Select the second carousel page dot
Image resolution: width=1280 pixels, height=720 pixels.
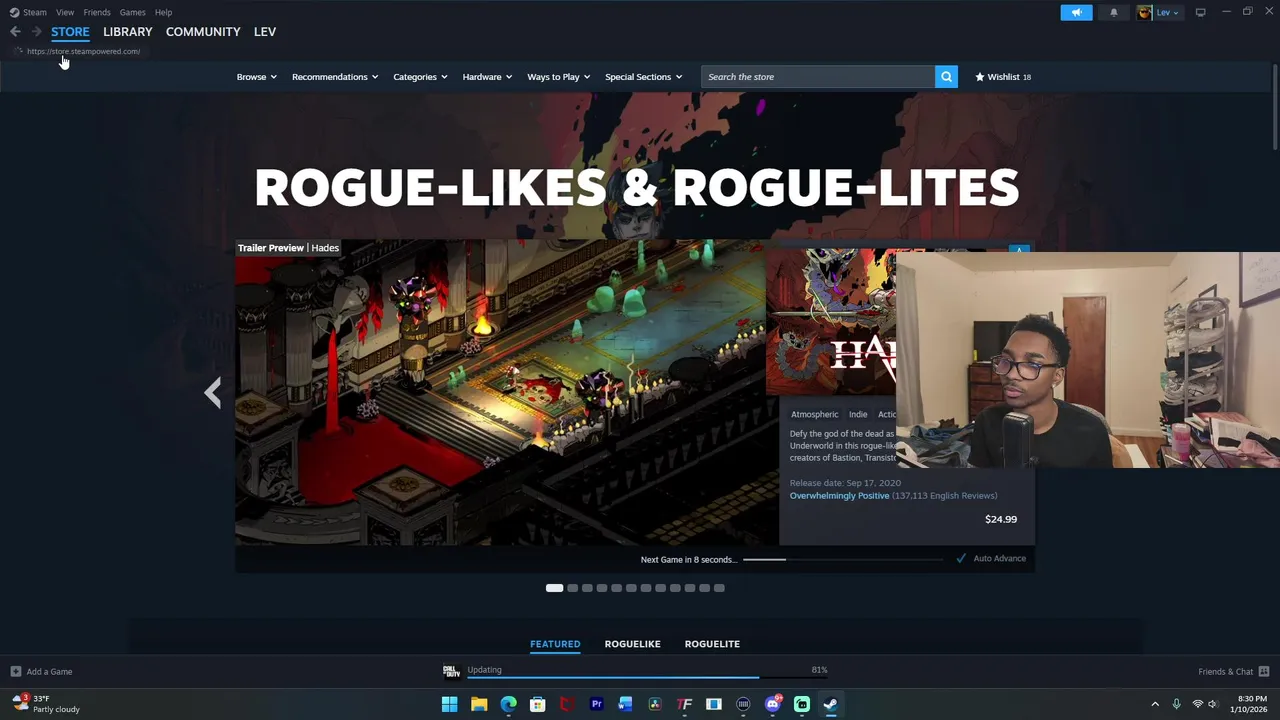pos(572,588)
